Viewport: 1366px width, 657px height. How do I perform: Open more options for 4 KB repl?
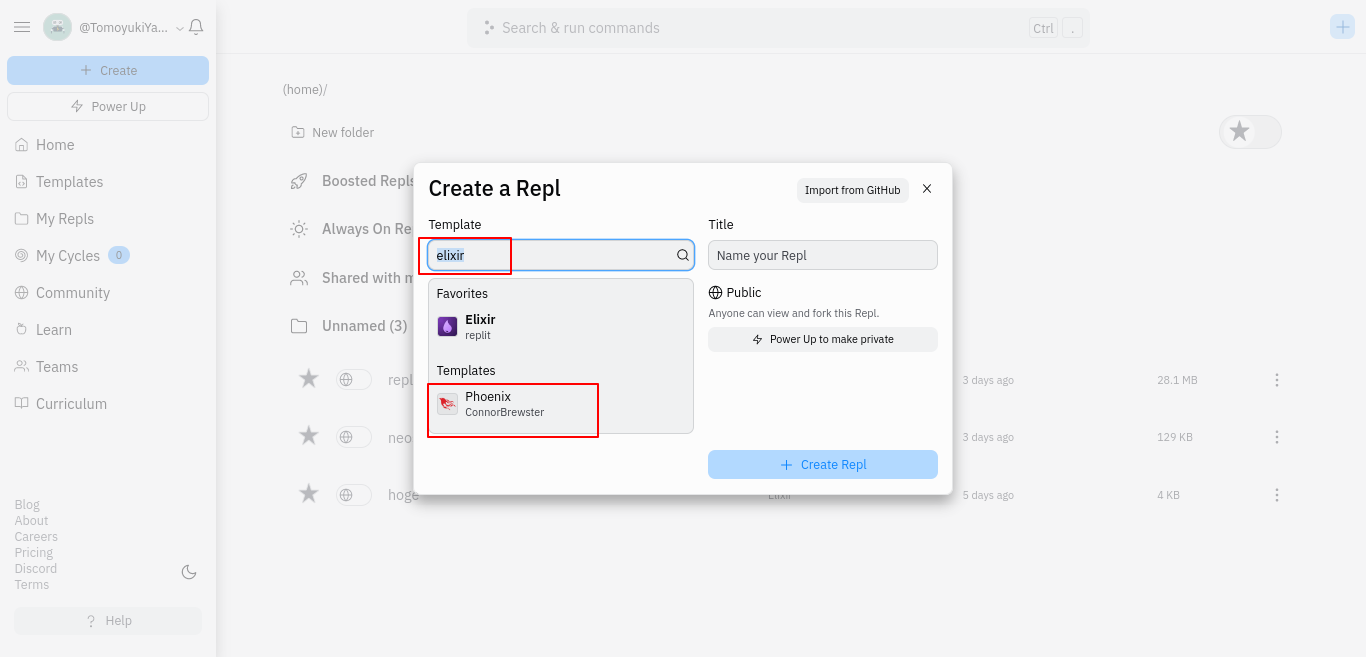point(1277,495)
